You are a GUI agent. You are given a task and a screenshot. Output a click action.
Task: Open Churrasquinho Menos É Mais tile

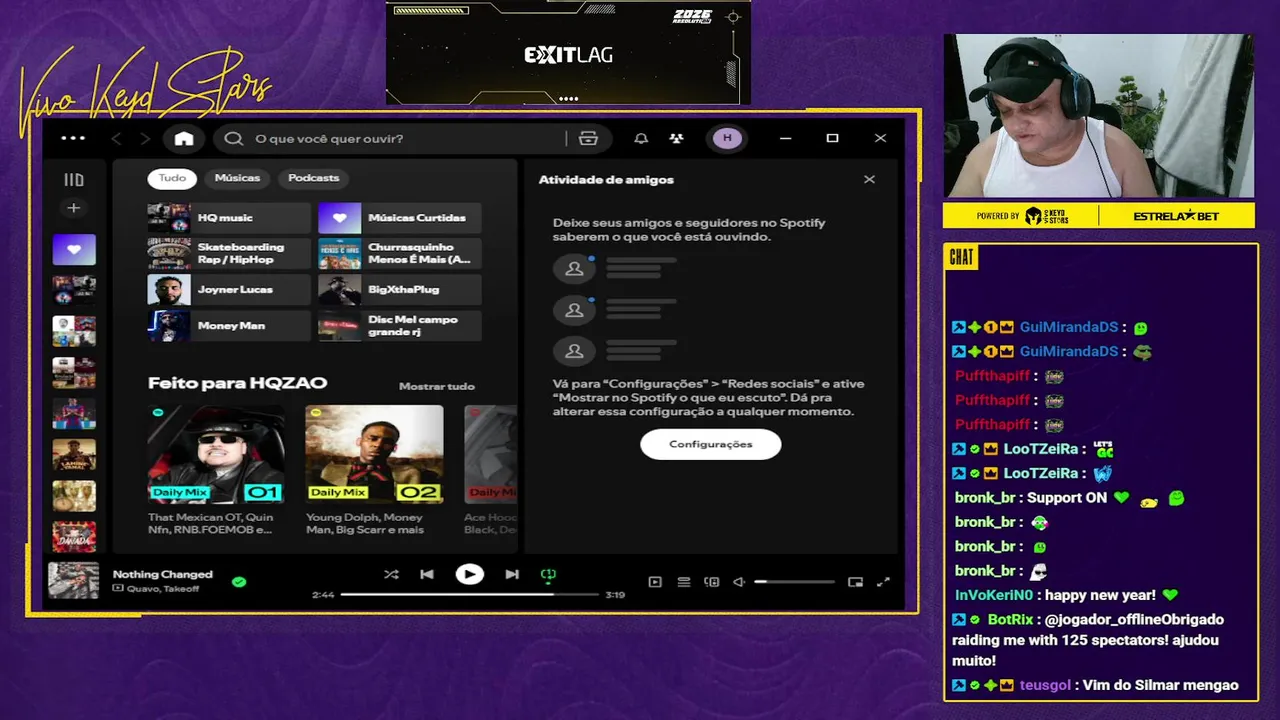coord(399,254)
